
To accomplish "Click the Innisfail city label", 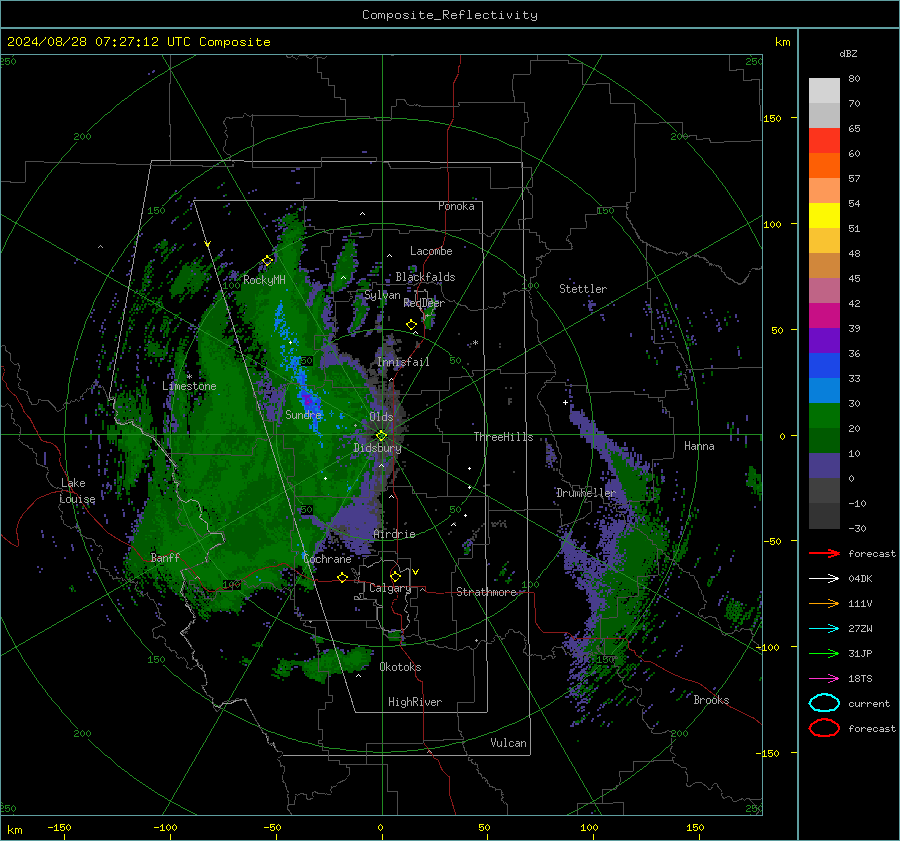I will pyautogui.click(x=403, y=362).
